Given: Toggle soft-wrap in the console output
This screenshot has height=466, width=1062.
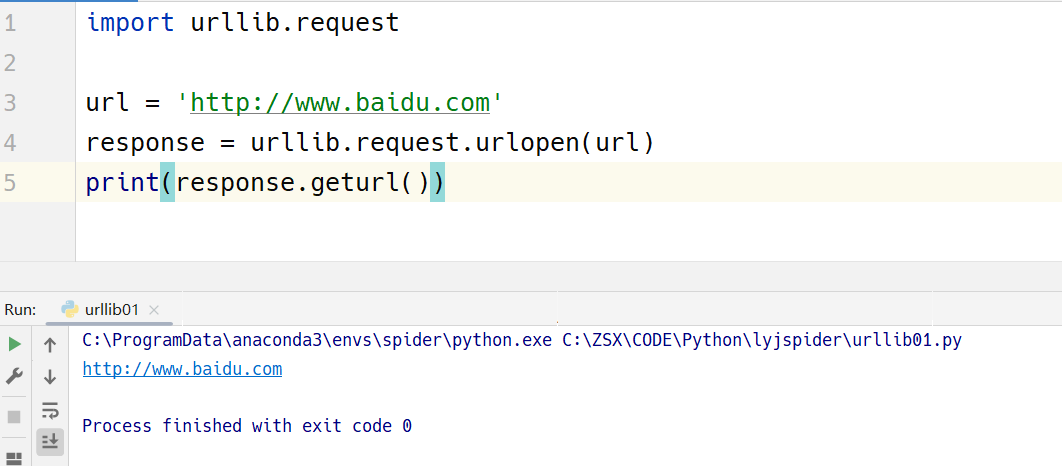Looking at the screenshot, I should pos(50,410).
